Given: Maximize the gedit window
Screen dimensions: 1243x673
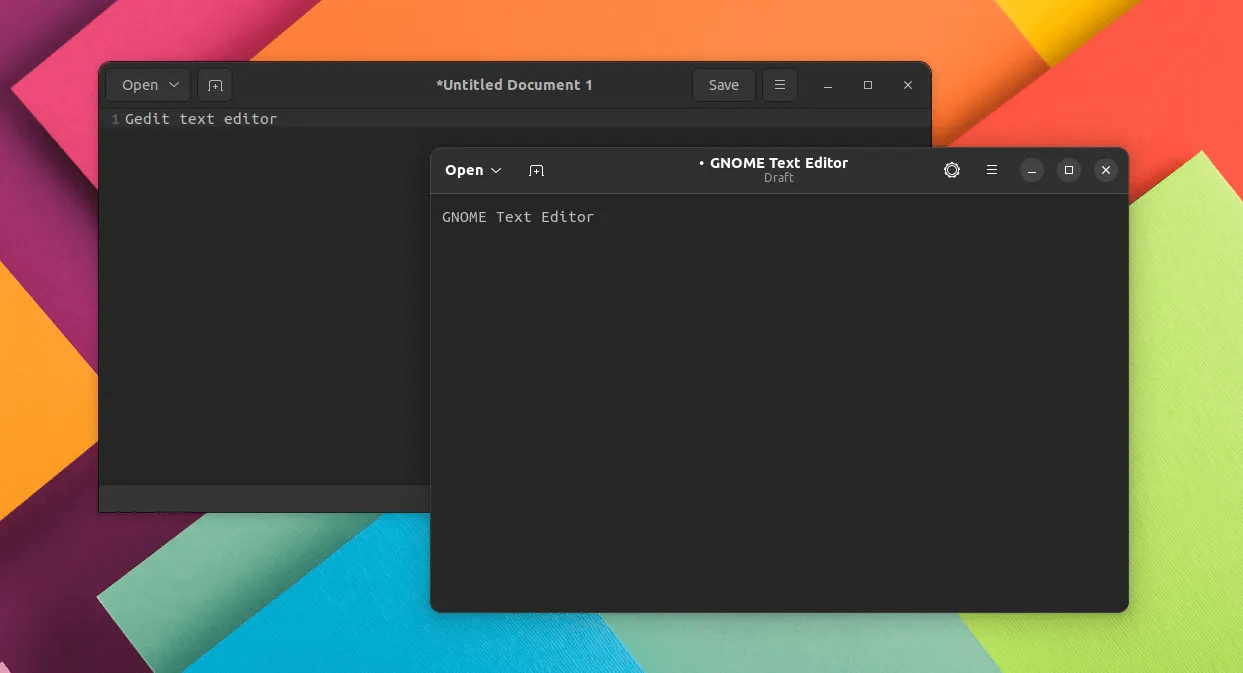Looking at the screenshot, I should (867, 85).
